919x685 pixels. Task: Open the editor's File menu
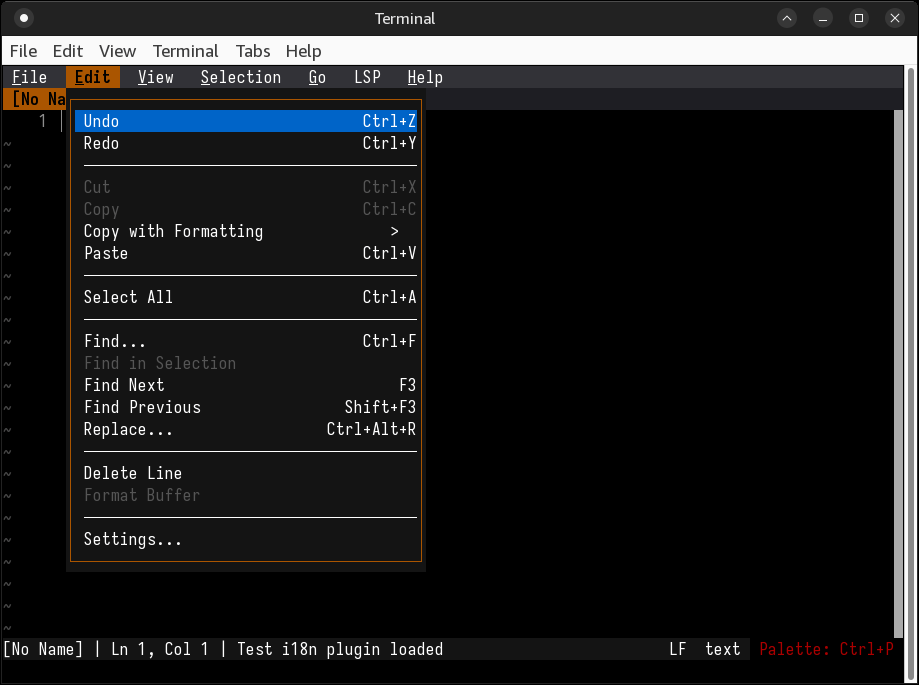pyautogui.click(x=29, y=77)
